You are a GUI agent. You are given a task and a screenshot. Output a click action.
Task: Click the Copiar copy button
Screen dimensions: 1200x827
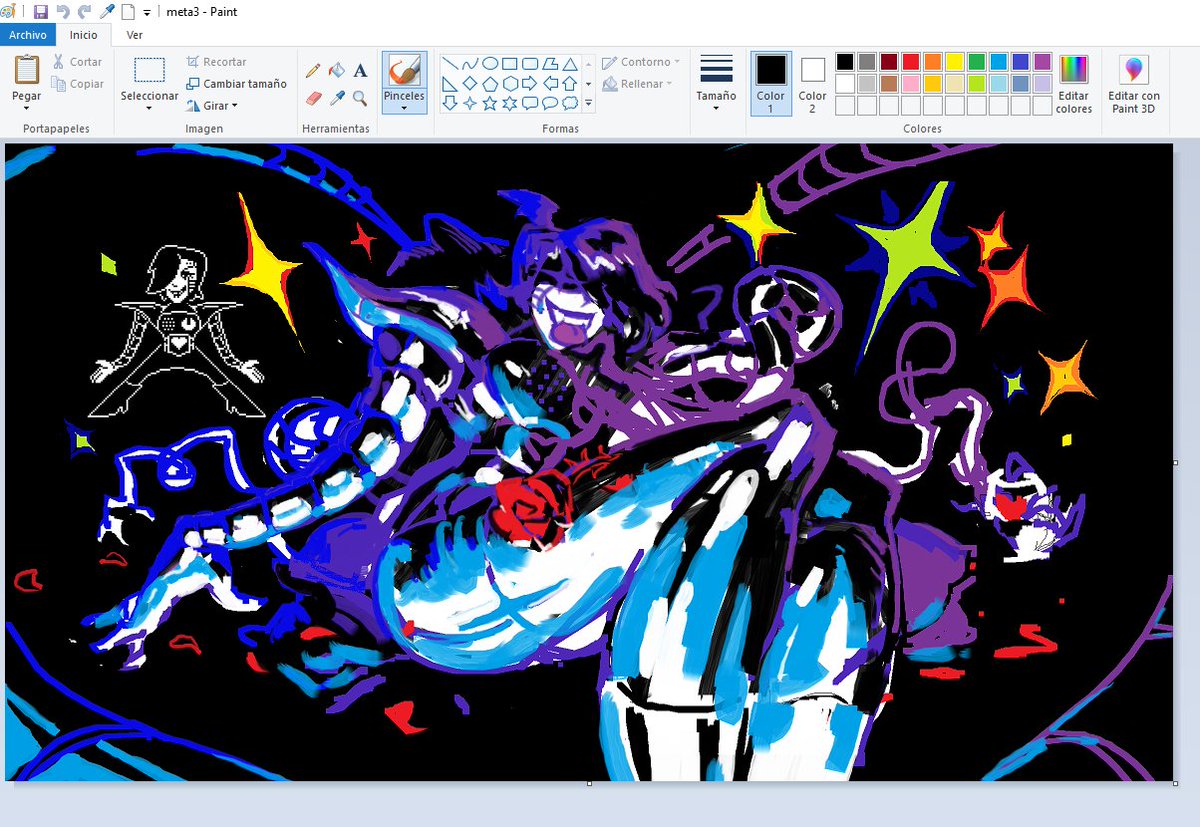pyautogui.click(x=78, y=84)
